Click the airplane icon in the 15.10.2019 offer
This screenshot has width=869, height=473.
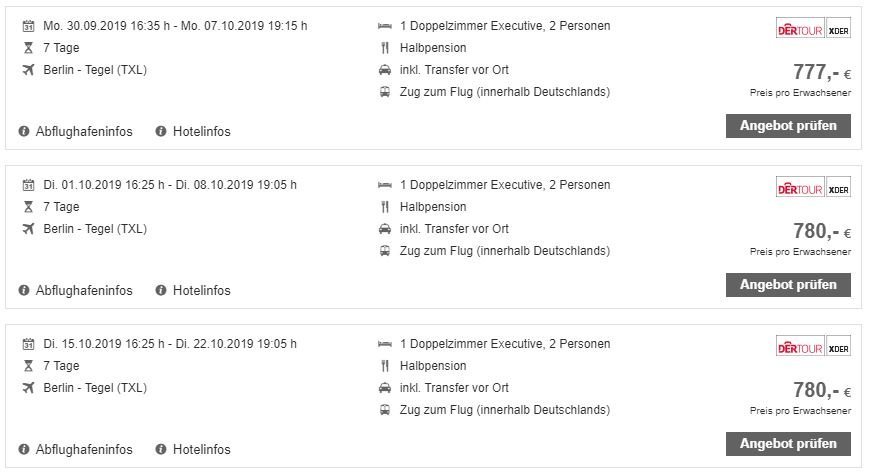(x=27, y=388)
